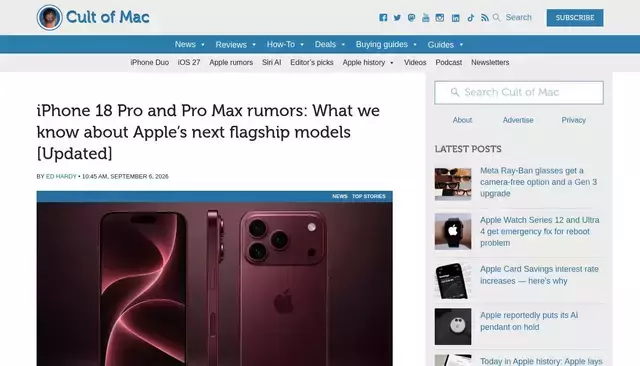640x366 pixels.
Task: Visit the Mastodon icon link
Action: coord(411,18)
